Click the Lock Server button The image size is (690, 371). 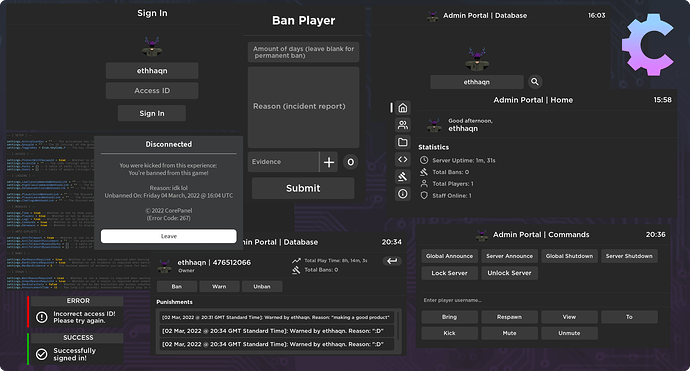(x=449, y=273)
